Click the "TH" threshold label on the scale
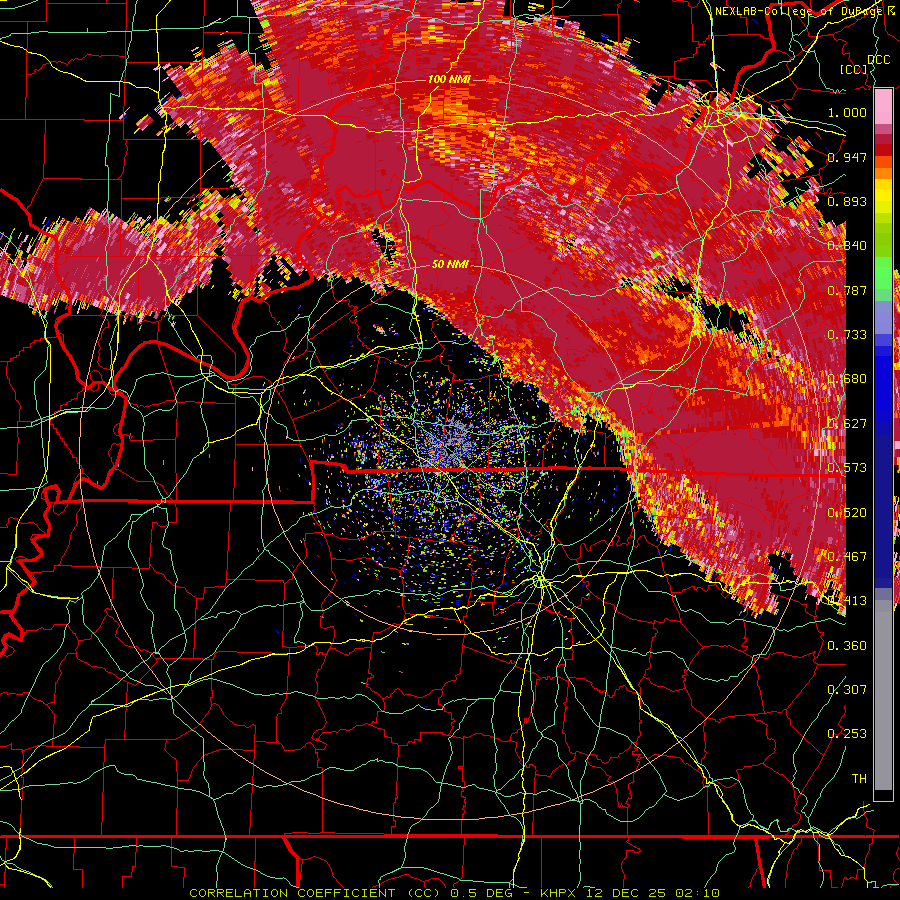The width and height of the screenshot is (900, 900). 859,779
